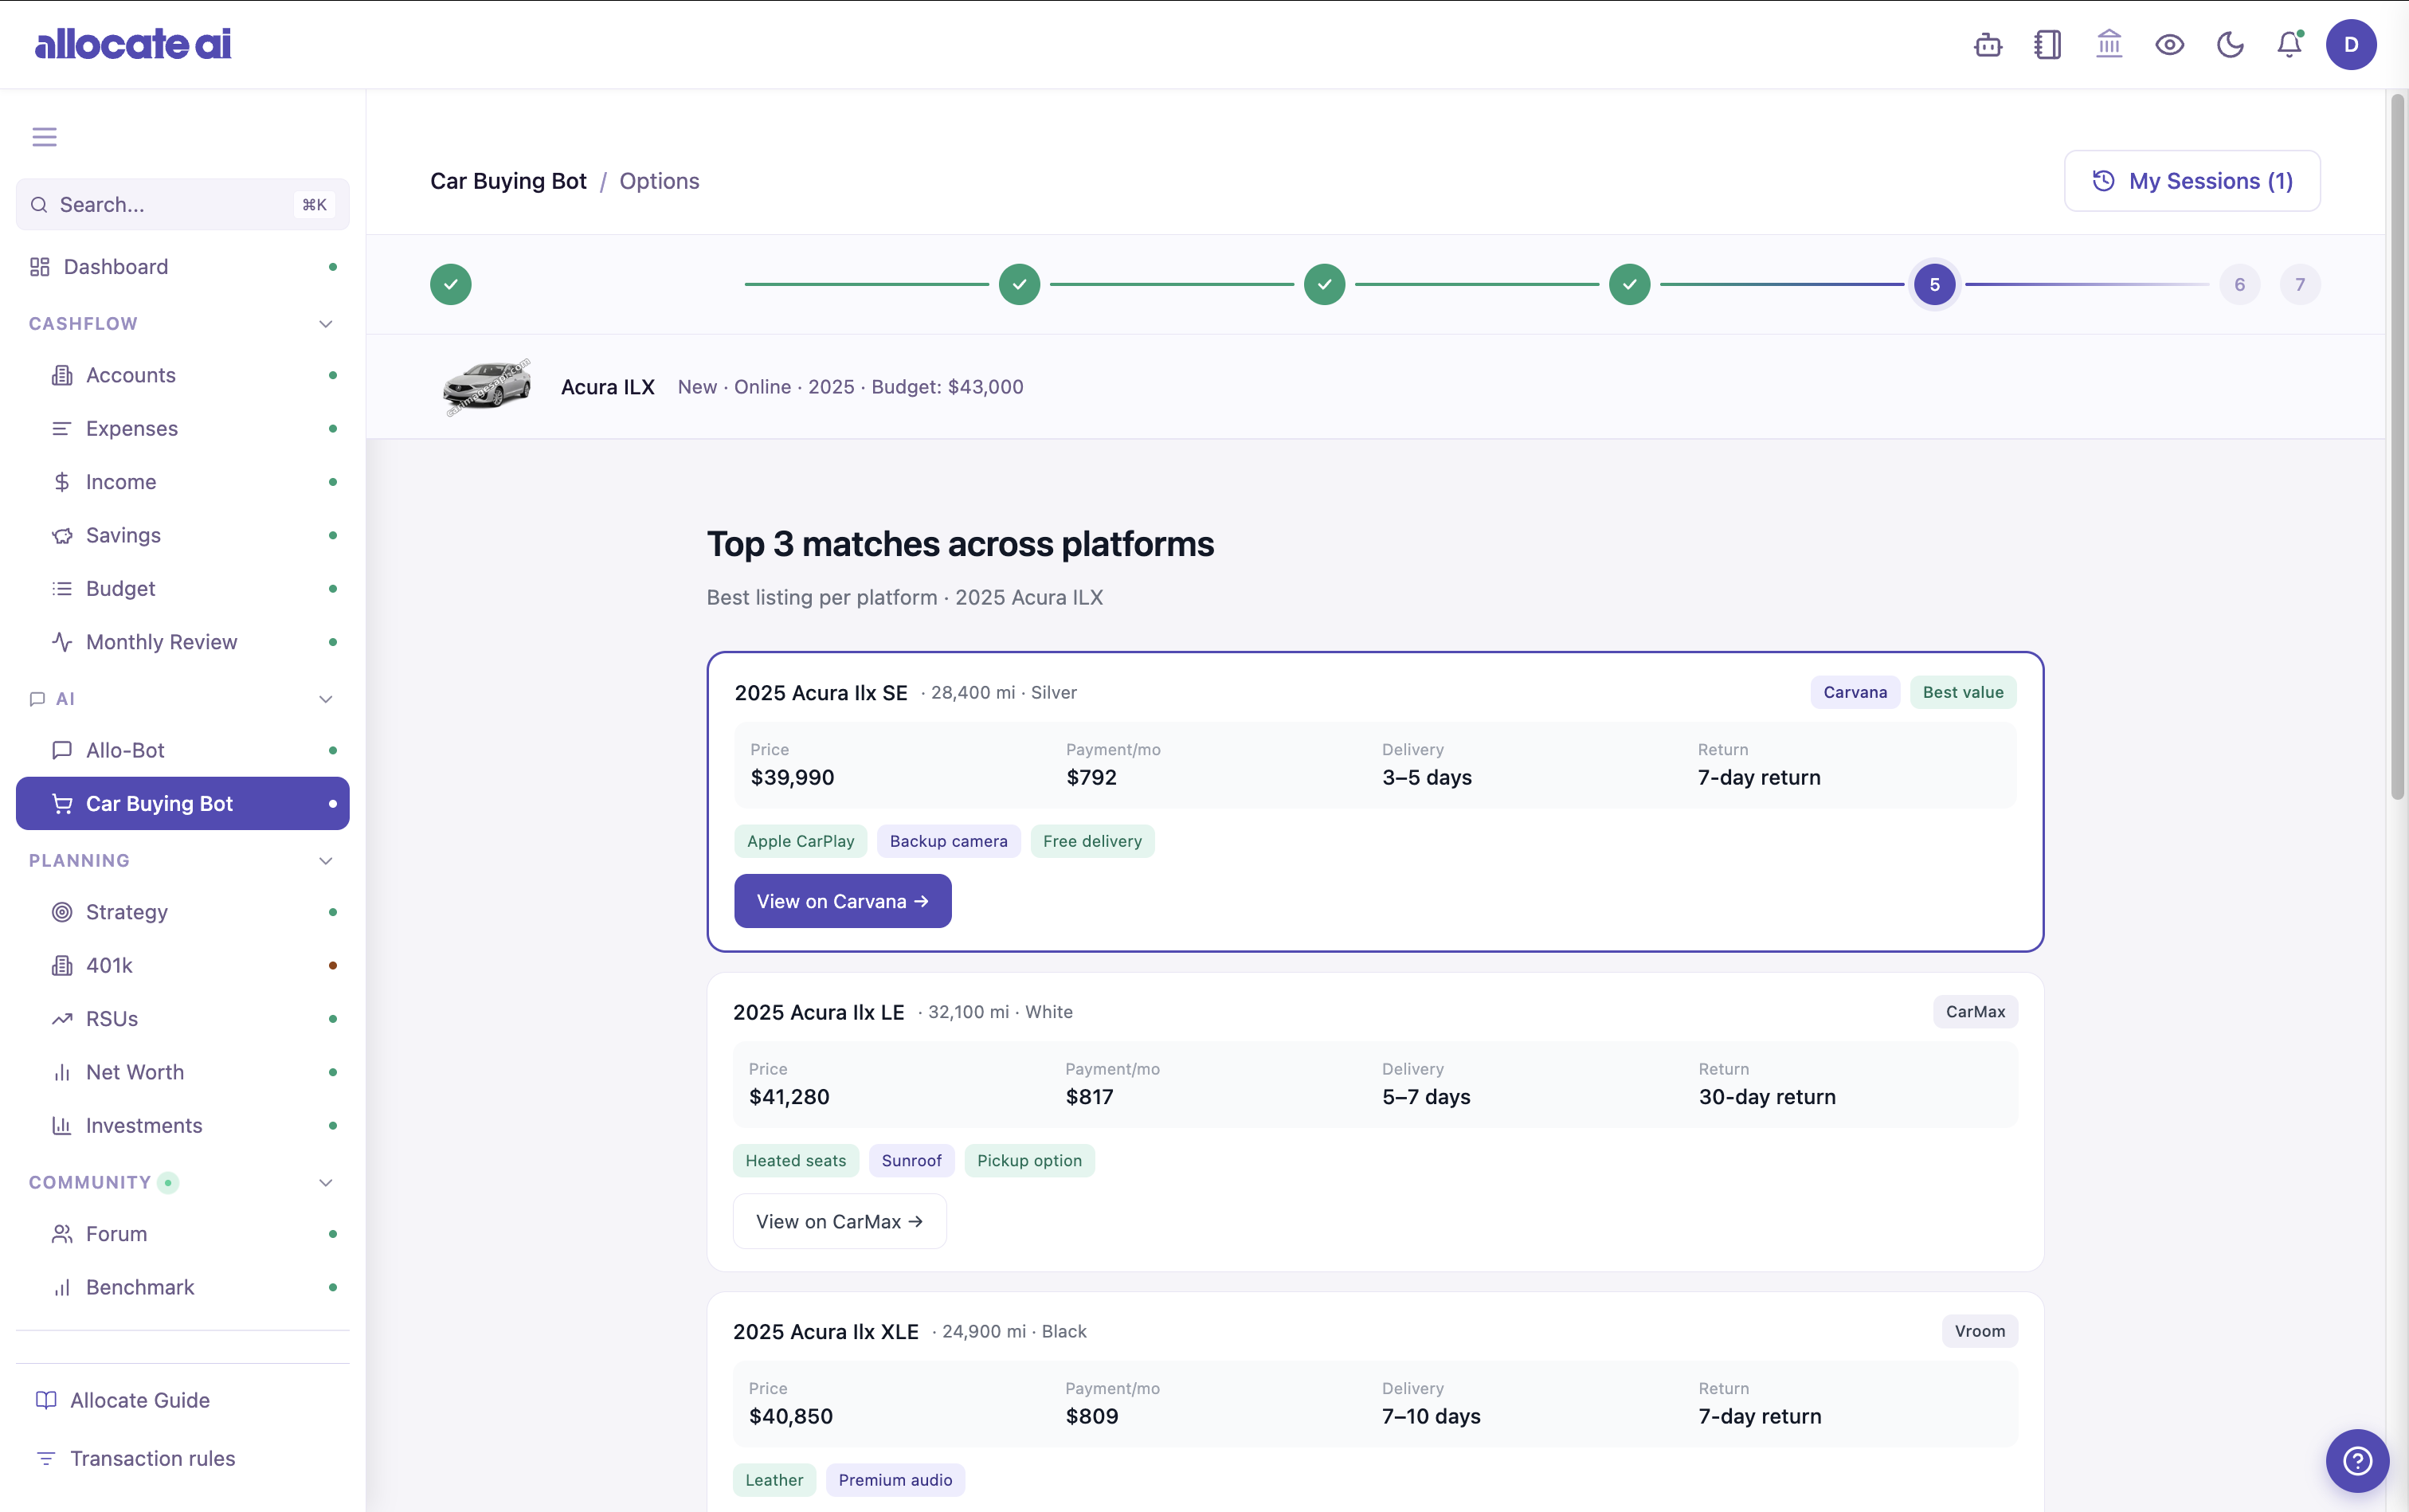Viewport: 2409px width, 1512px height.
Task: Collapse the AI section chevron
Action: tap(326, 699)
